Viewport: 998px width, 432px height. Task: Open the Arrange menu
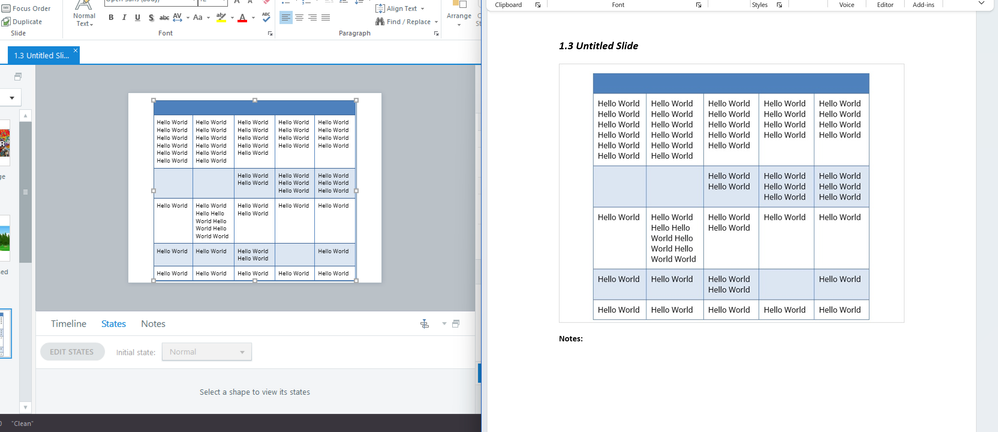click(x=460, y=13)
